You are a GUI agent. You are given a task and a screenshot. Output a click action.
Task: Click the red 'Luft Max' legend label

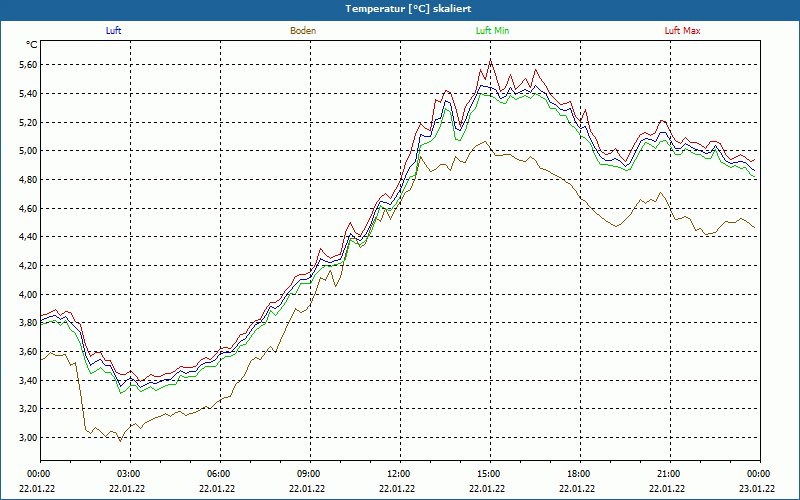click(x=682, y=31)
